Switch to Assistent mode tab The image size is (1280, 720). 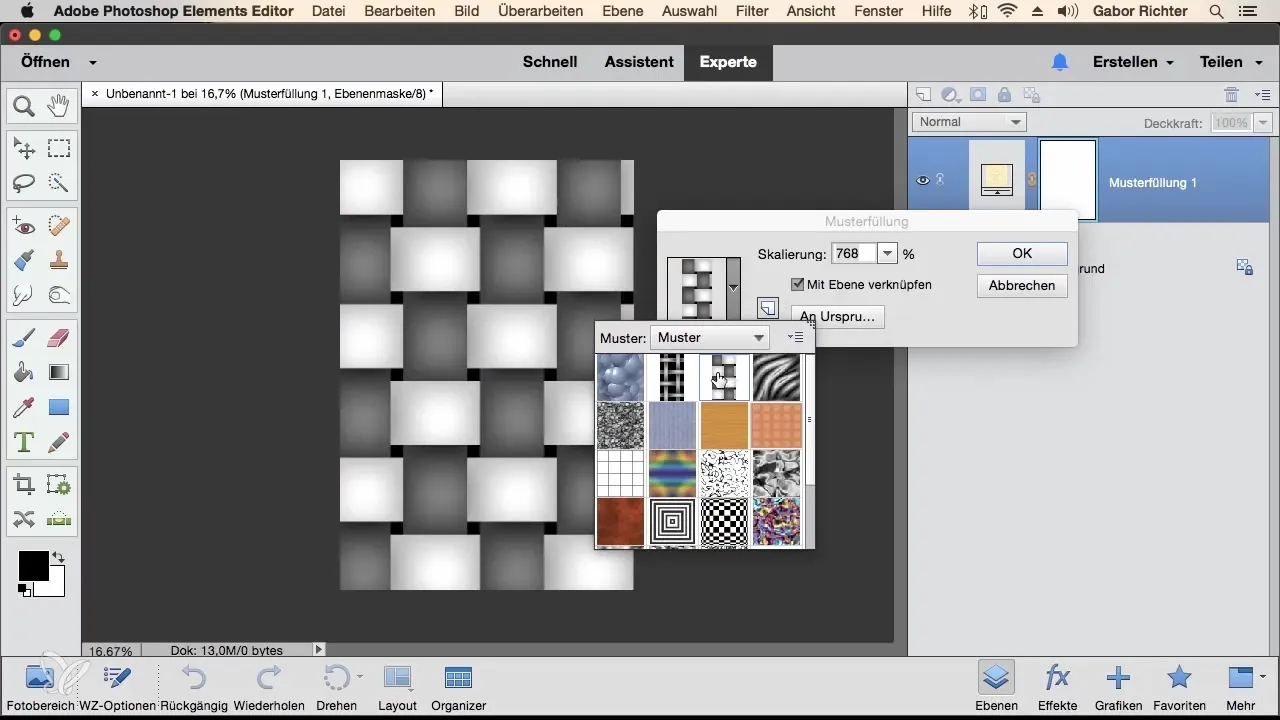(639, 62)
